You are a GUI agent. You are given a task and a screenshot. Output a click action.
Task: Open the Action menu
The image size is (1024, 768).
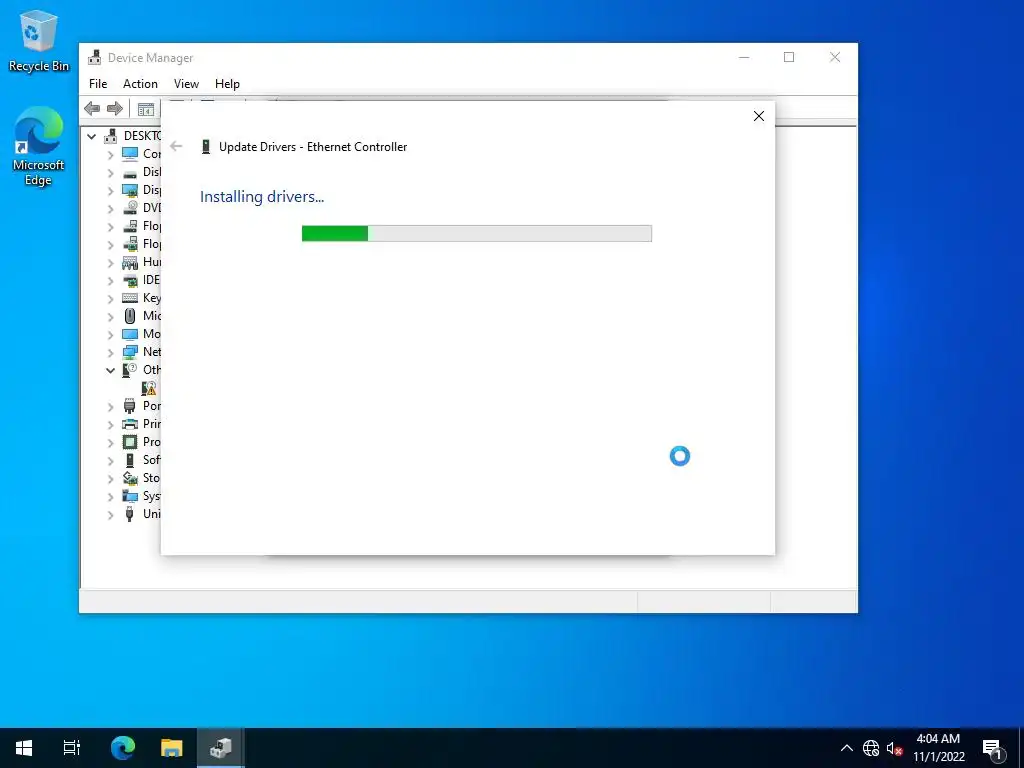(x=140, y=84)
